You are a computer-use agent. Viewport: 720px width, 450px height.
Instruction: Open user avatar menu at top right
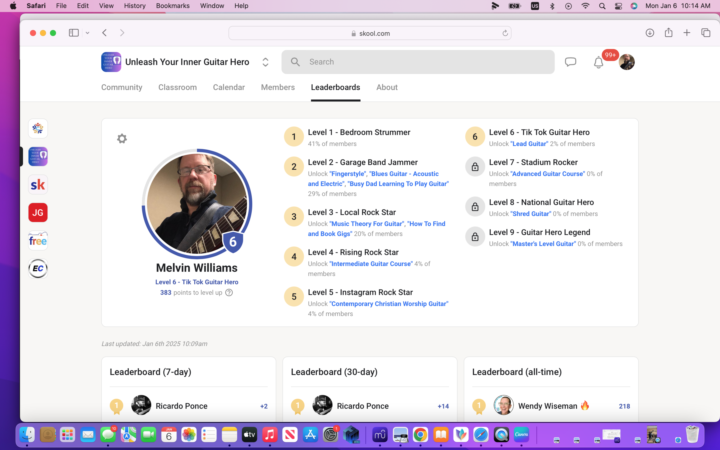pyautogui.click(x=627, y=62)
